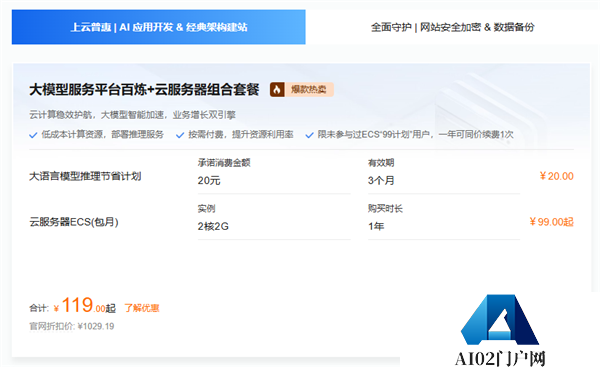The width and height of the screenshot is (600, 367).
Task: Click the 实例 label
Action: [206, 209]
